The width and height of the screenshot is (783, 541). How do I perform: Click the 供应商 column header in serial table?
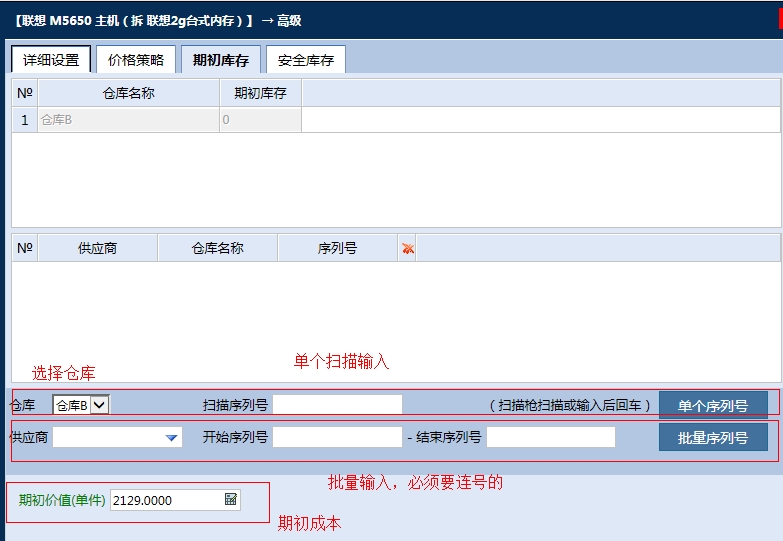(x=97, y=248)
